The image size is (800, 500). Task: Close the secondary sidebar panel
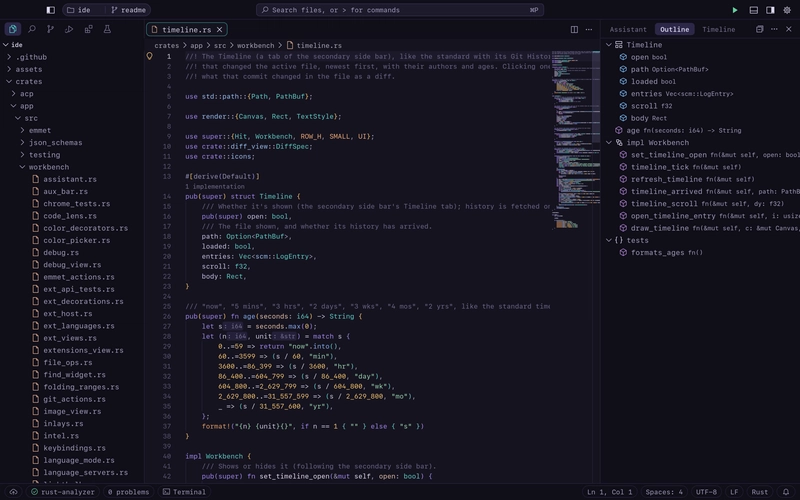point(789,29)
